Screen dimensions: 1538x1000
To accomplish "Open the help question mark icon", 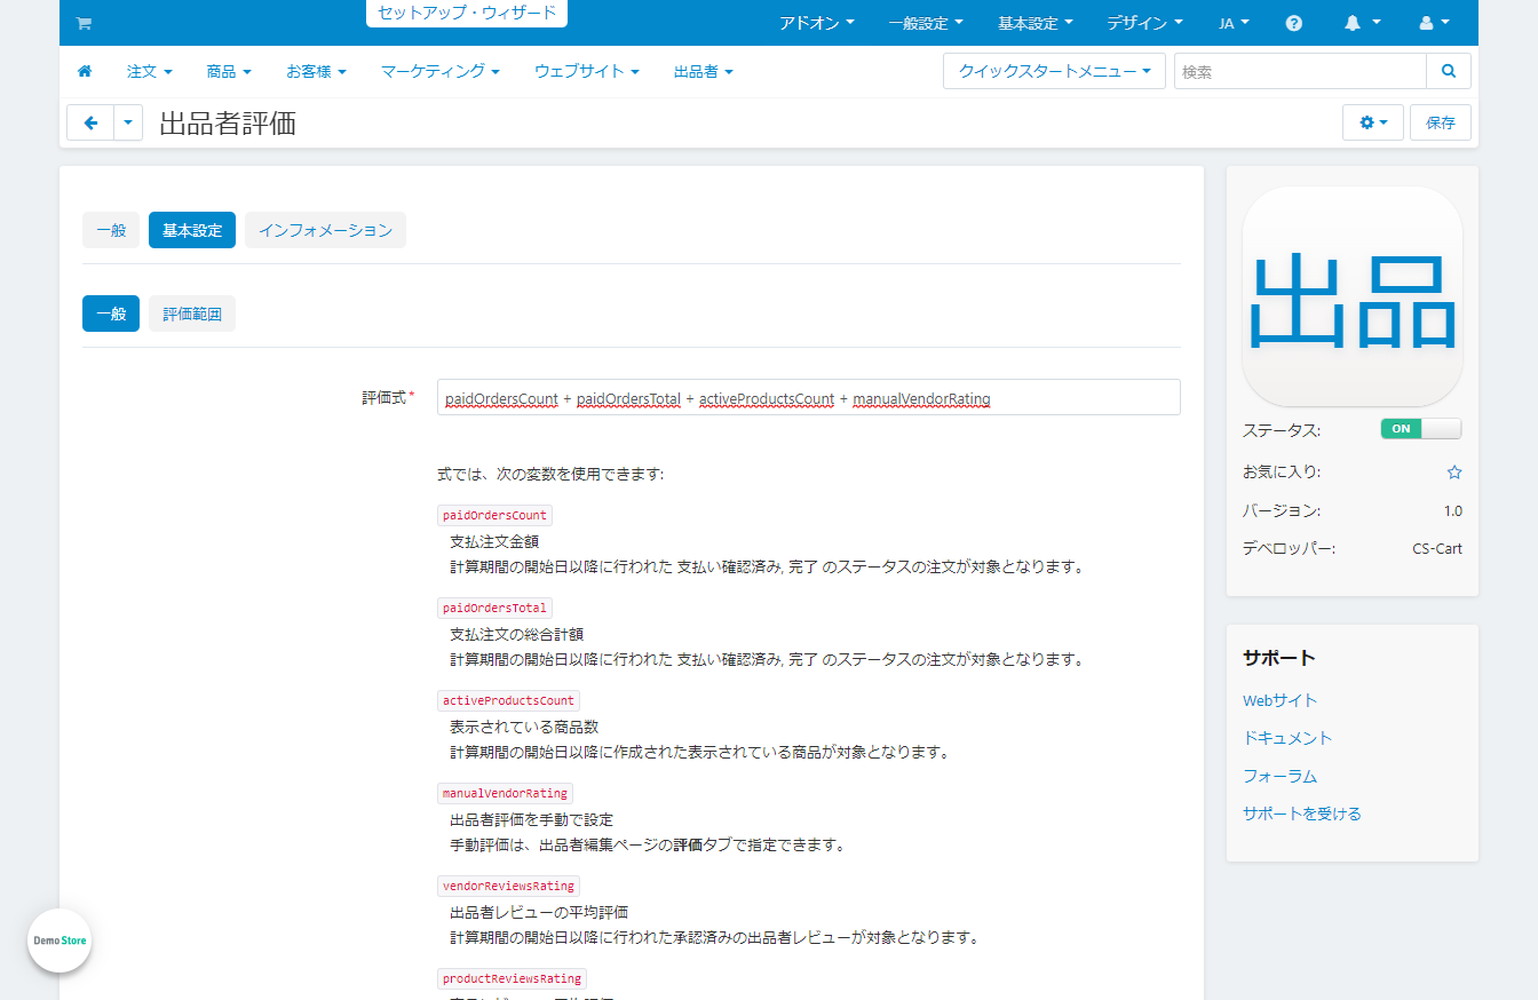I will click(1294, 23).
